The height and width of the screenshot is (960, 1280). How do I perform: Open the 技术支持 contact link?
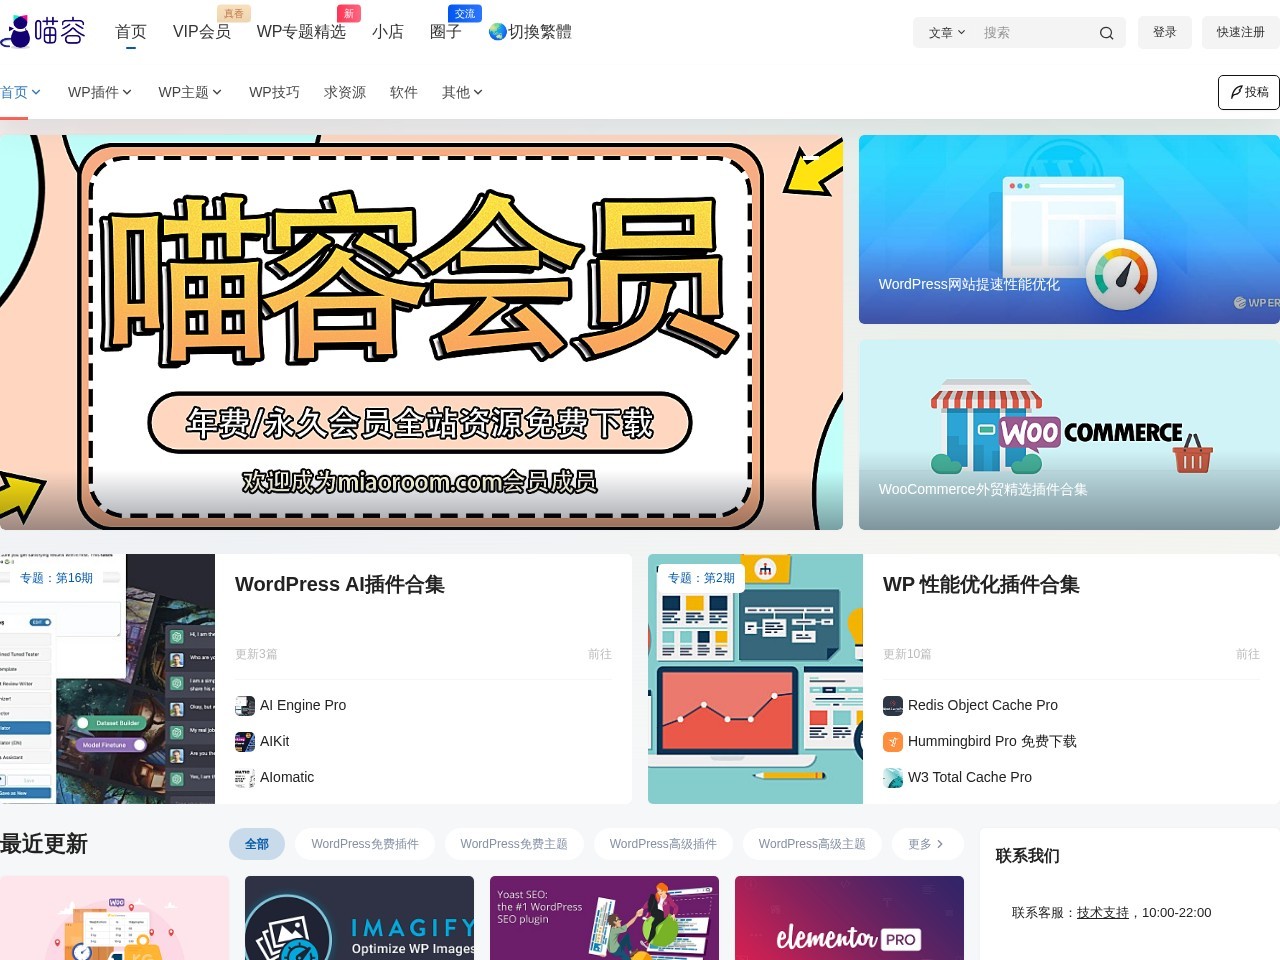1103,913
